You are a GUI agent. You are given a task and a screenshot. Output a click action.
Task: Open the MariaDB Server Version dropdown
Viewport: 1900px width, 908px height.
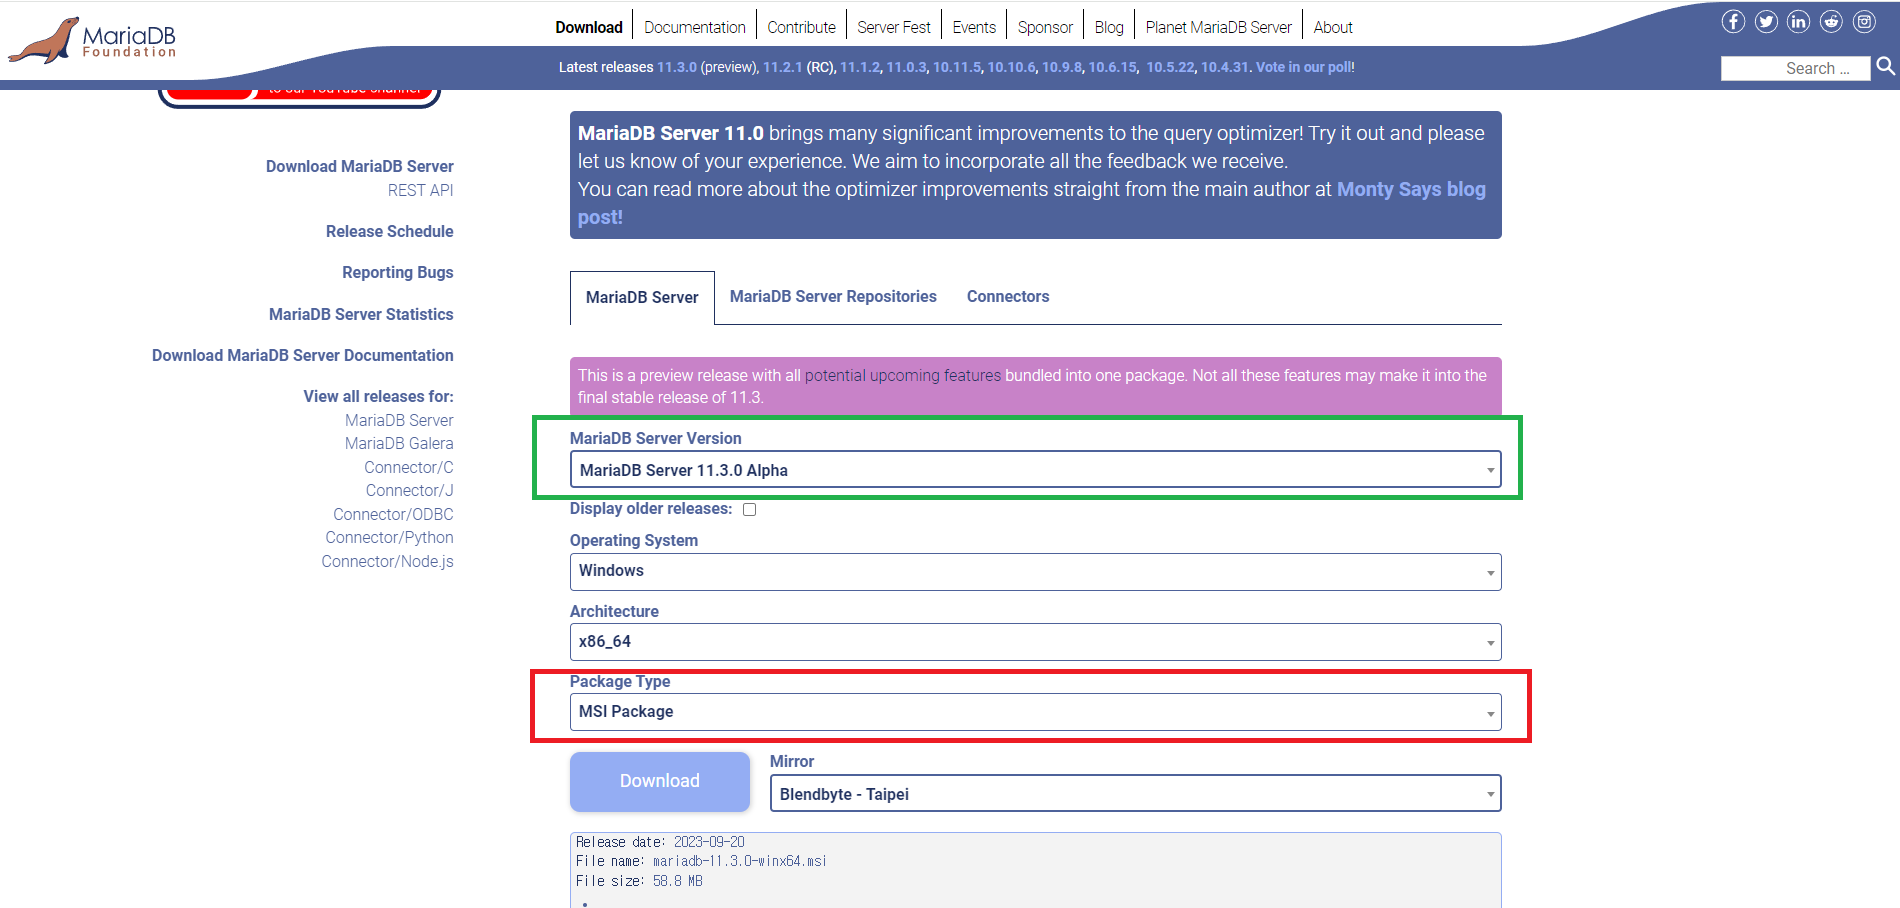coord(1035,470)
